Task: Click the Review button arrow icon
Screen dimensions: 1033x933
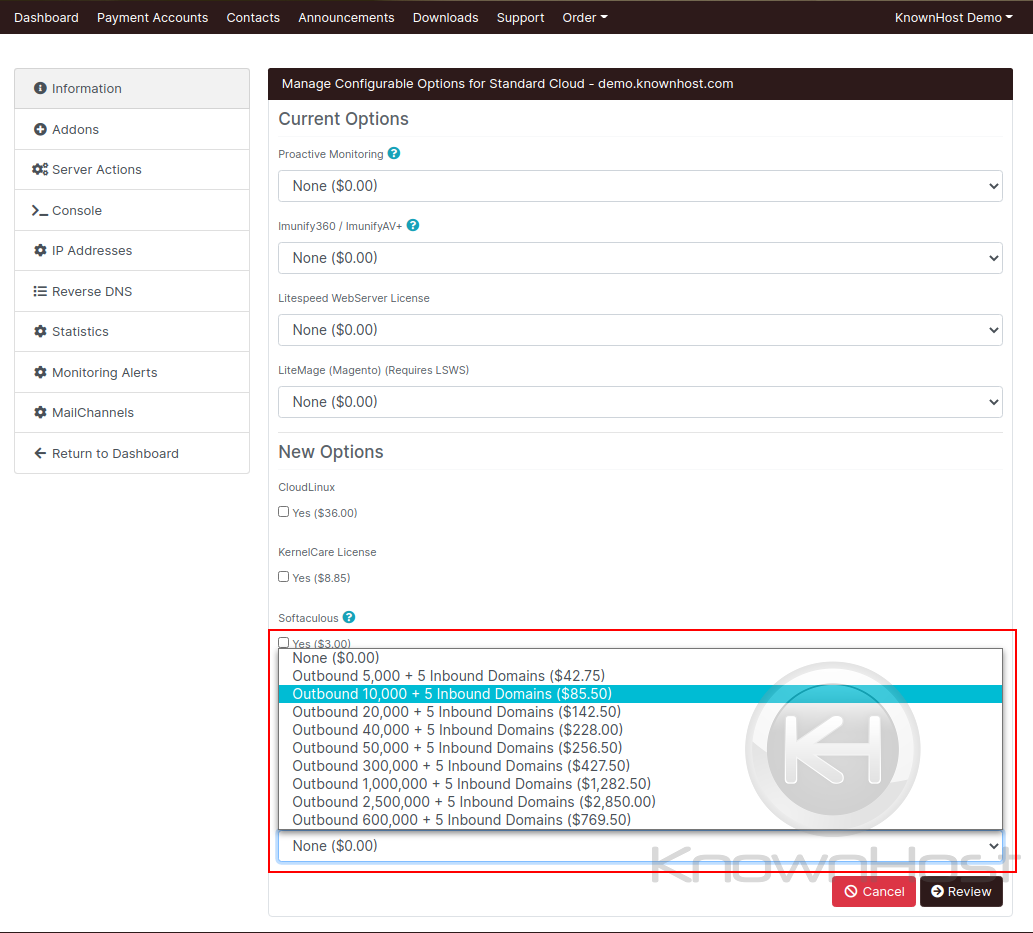Action: [937, 891]
